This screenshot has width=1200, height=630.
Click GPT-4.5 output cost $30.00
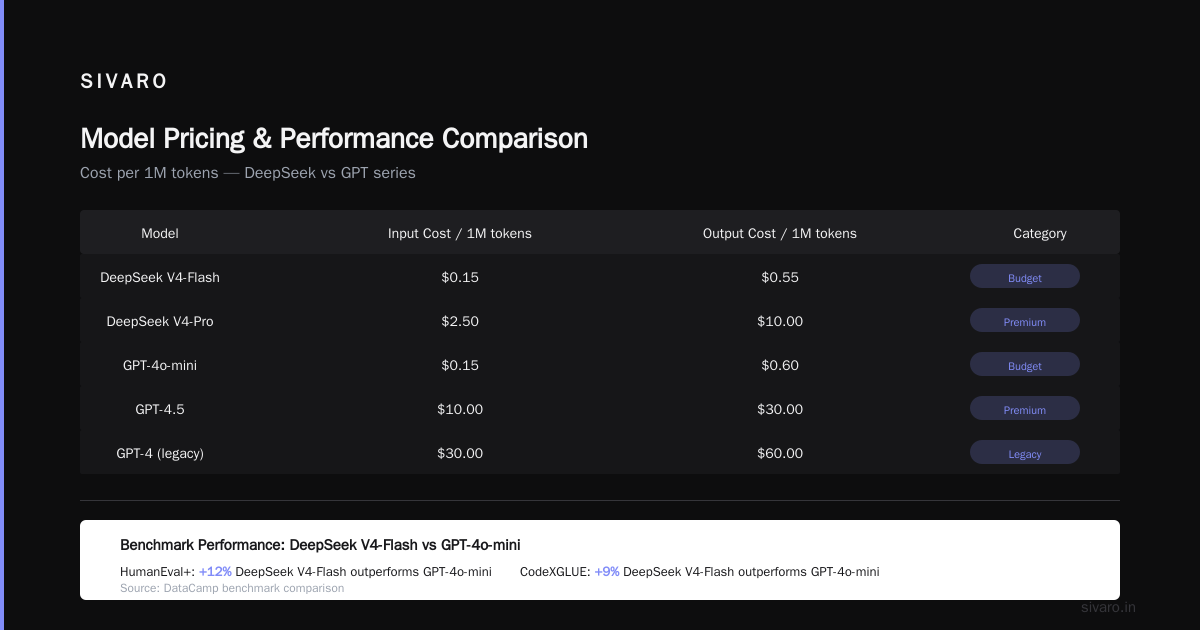(x=780, y=409)
